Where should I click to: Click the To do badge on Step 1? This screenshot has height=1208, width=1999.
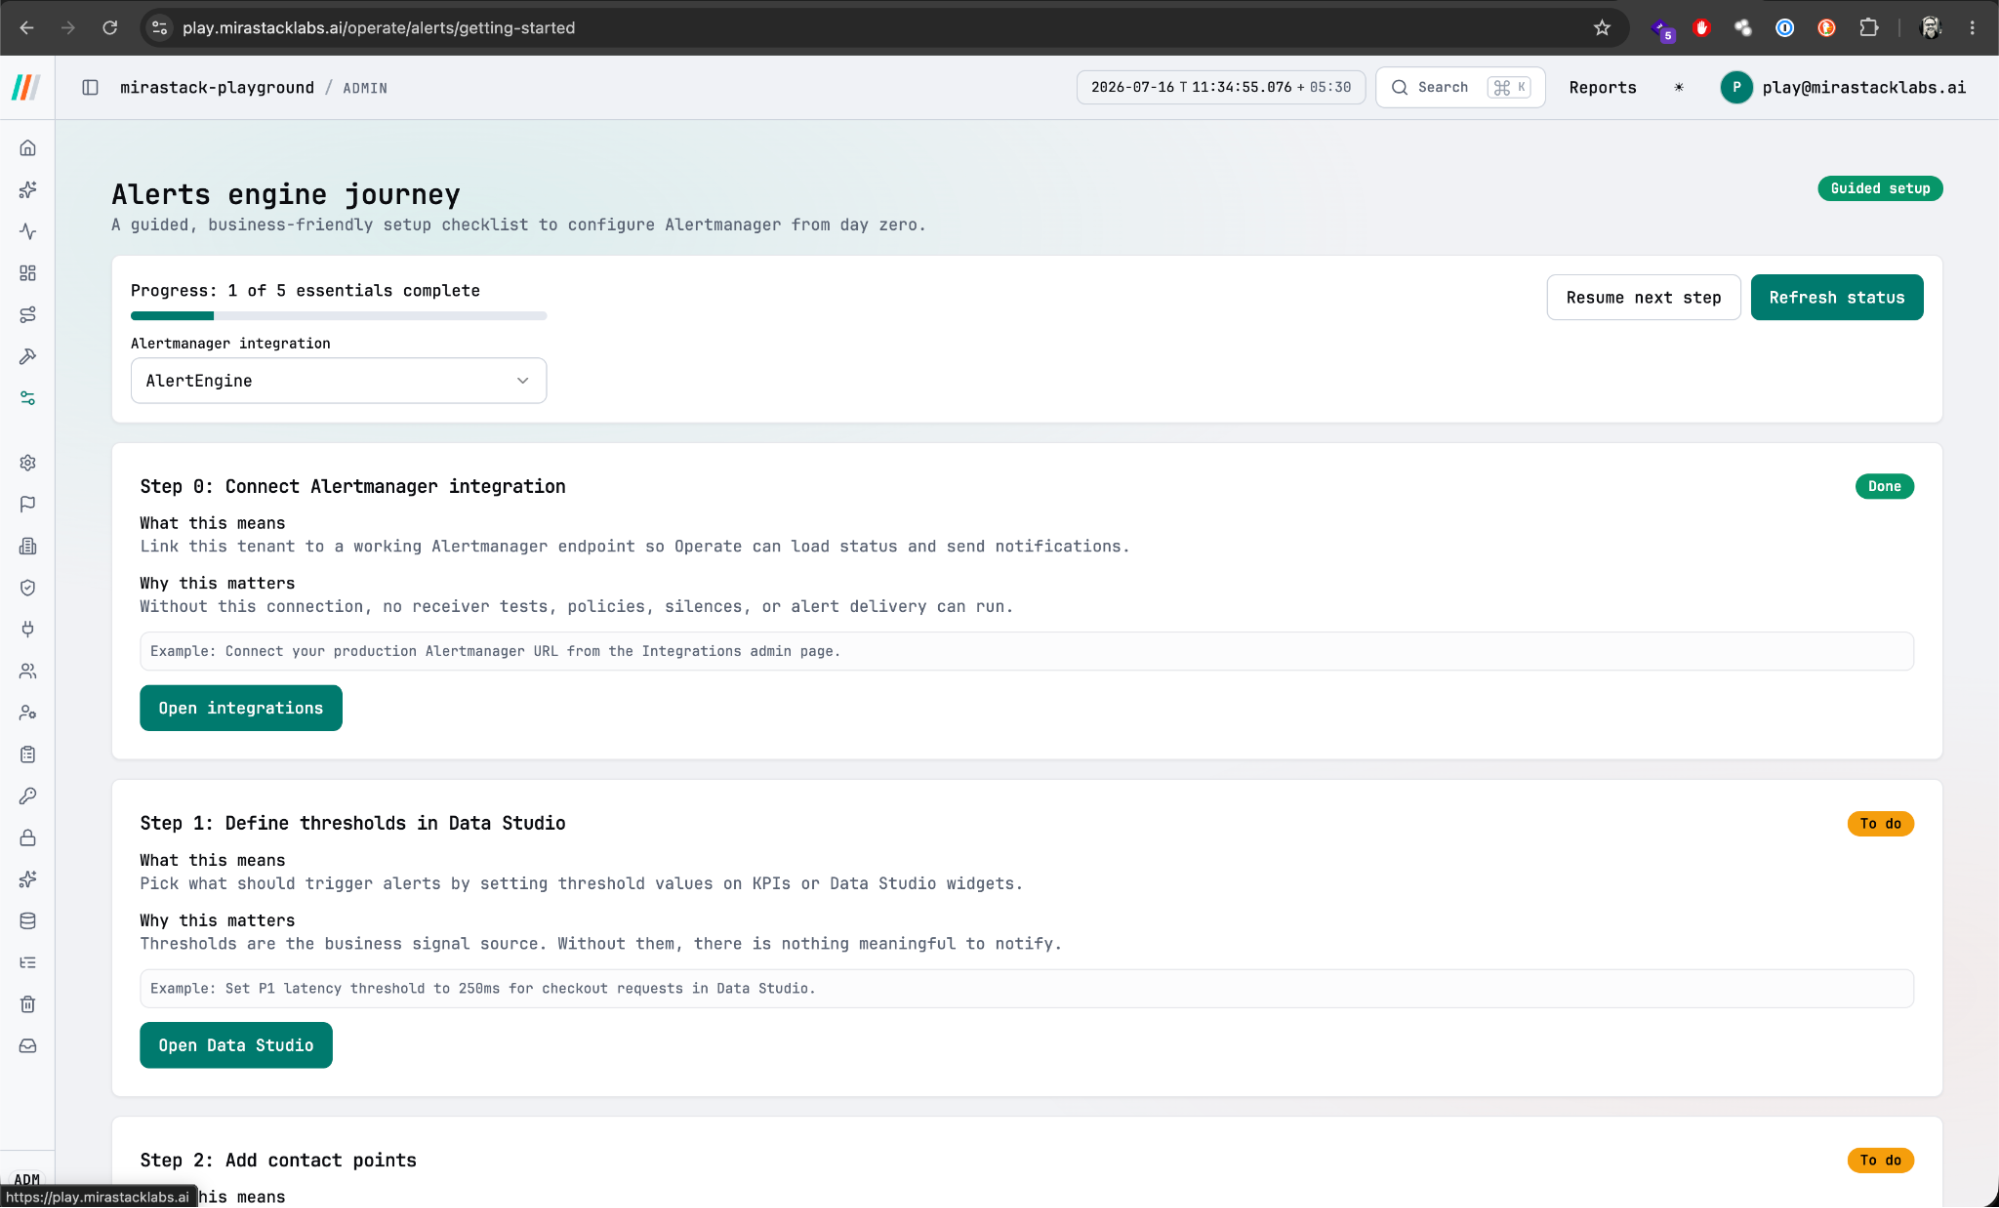1880,824
